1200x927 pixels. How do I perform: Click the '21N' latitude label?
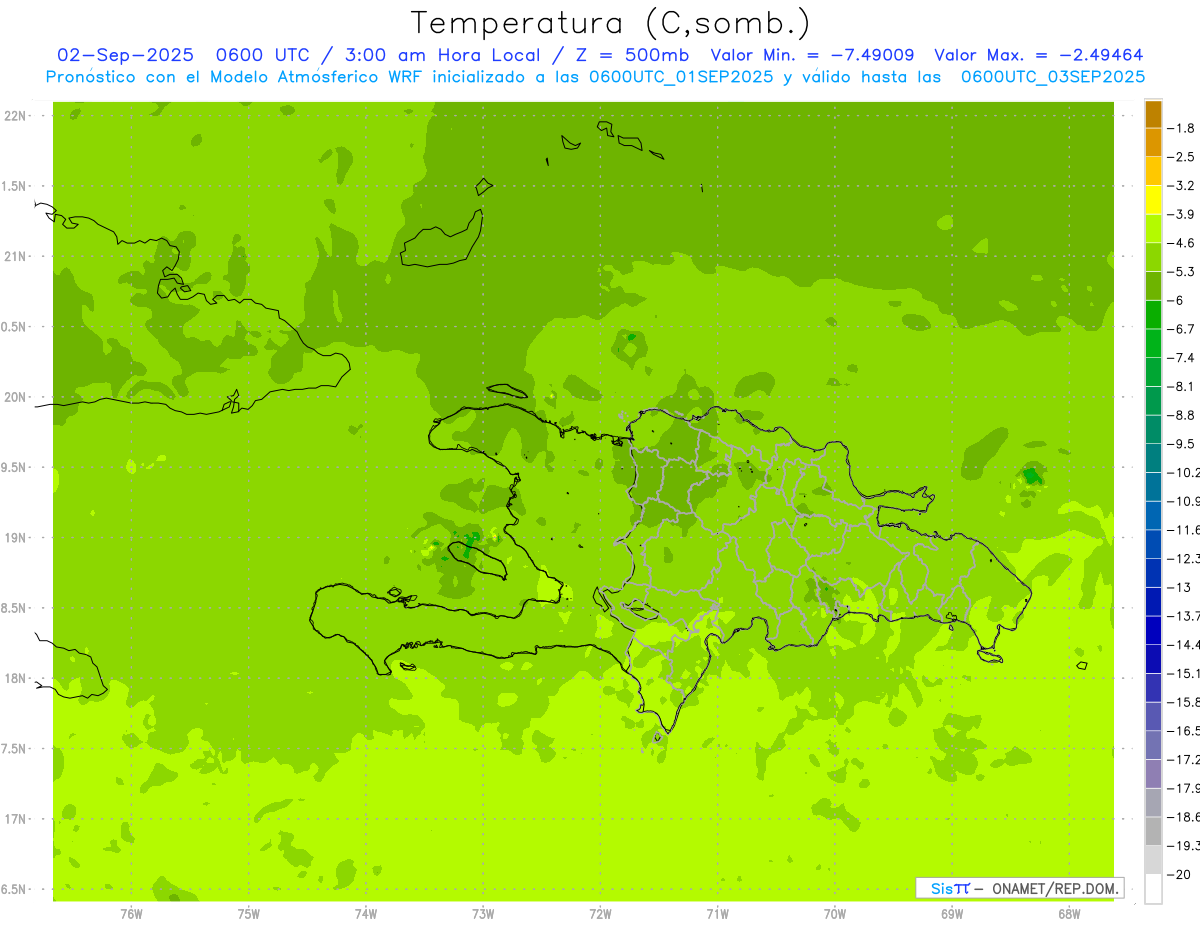[x=16, y=257]
